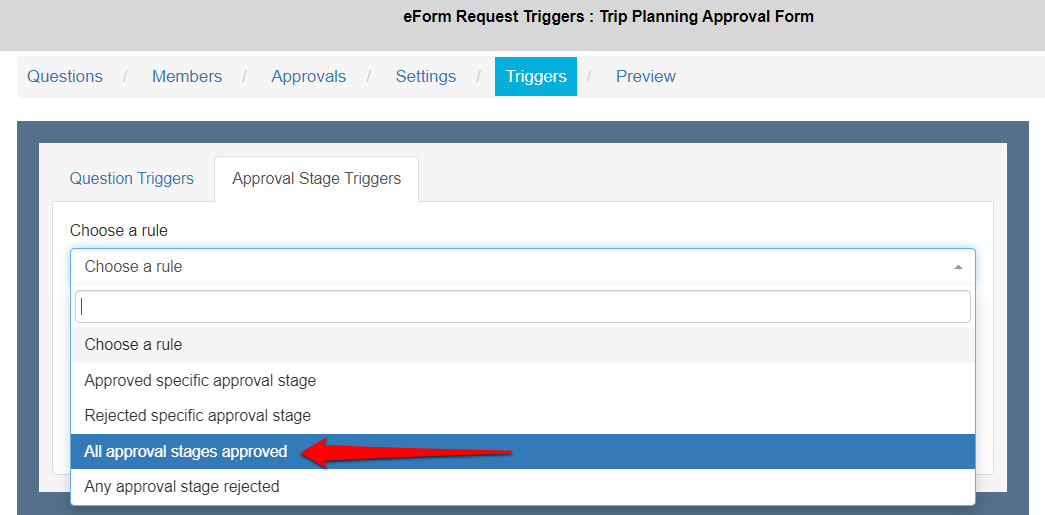1045x515 pixels.
Task: Navigate to the Approvals section
Action: click(309, 76)
